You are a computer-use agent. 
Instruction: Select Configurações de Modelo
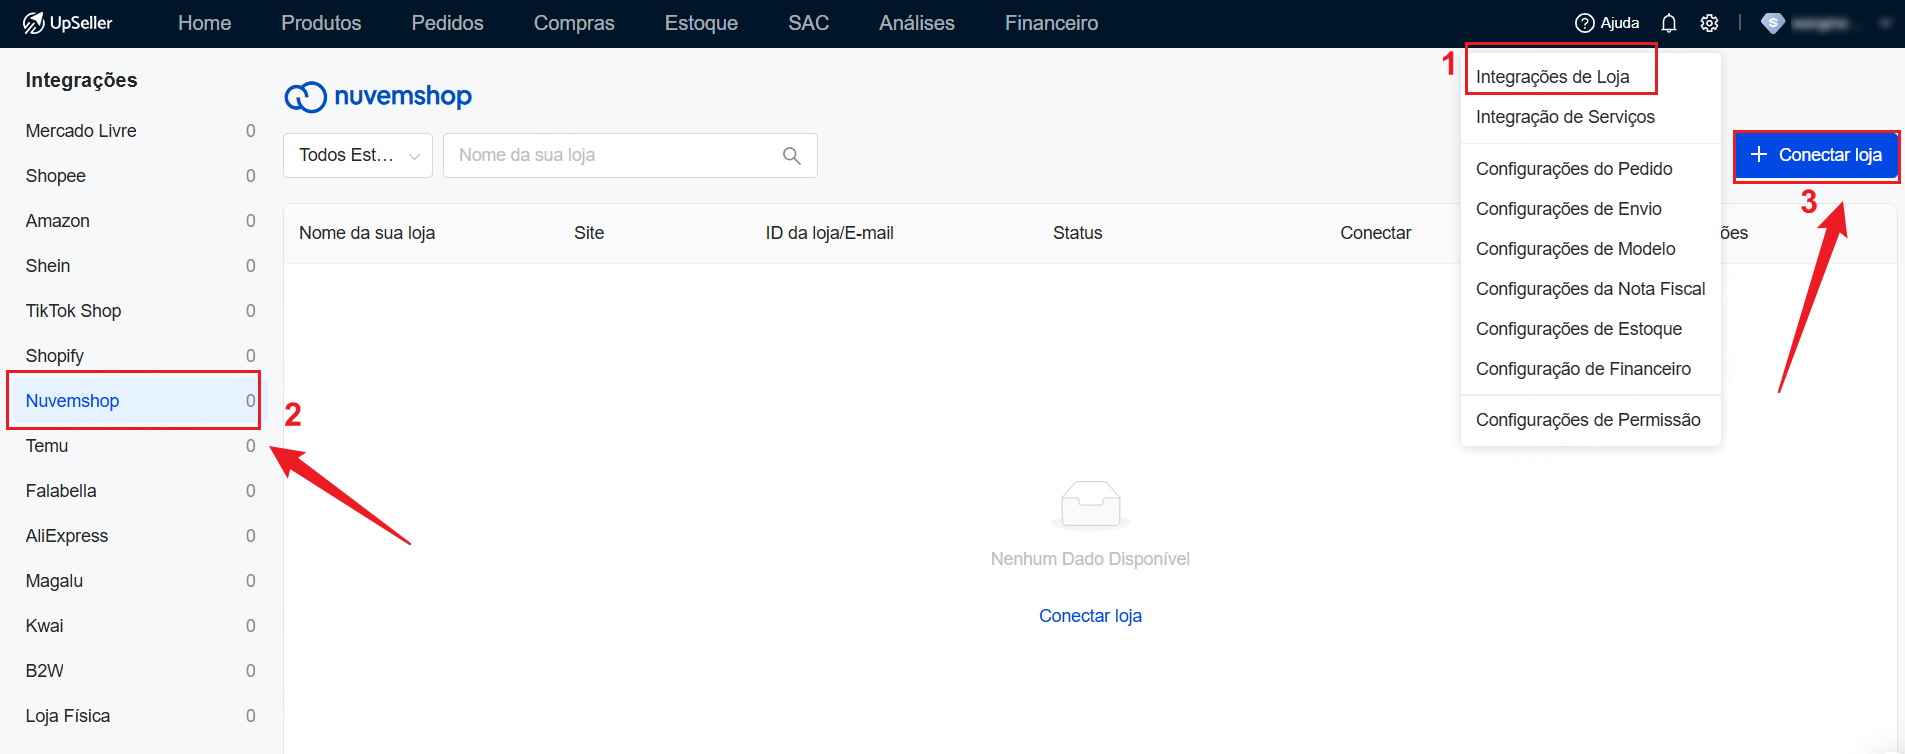point(1575,249)
